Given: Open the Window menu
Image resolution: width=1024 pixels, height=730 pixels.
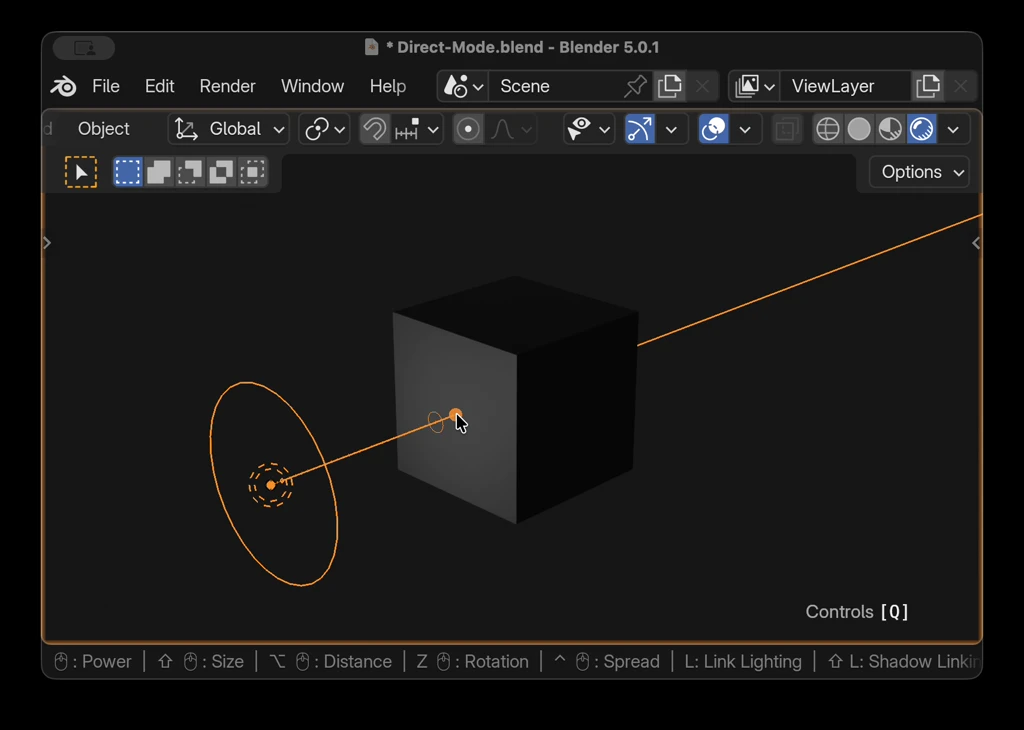Looking at the screenshot, I should 312,86.
